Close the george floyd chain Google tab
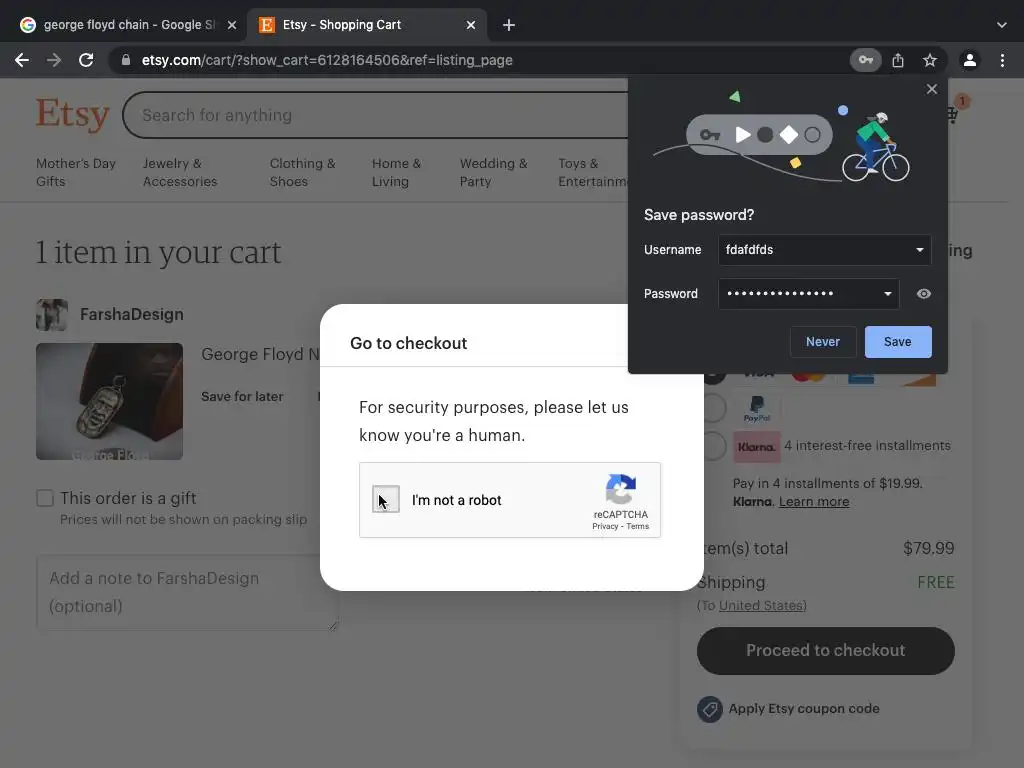 tap(232, 25)
